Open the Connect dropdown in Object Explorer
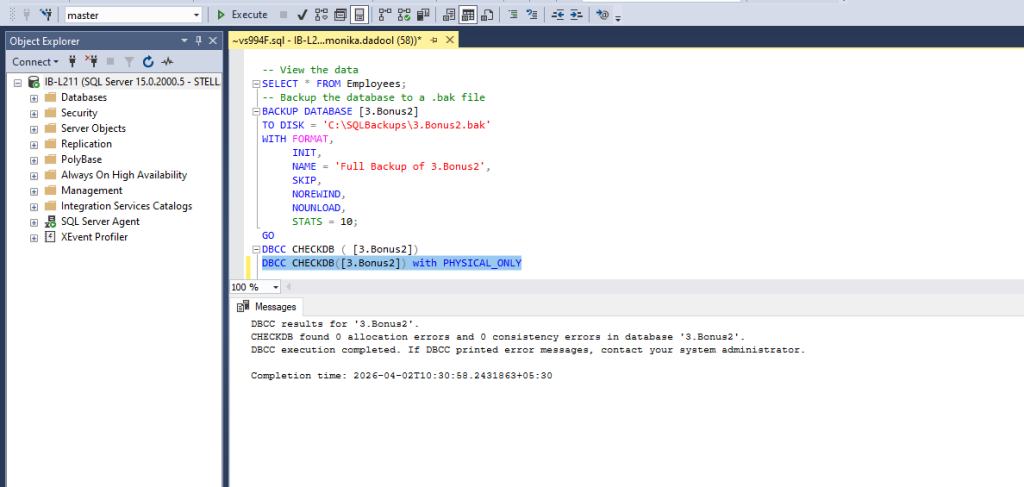The height and width of the screenshot is (487, 1024). (x=35, y=61)
